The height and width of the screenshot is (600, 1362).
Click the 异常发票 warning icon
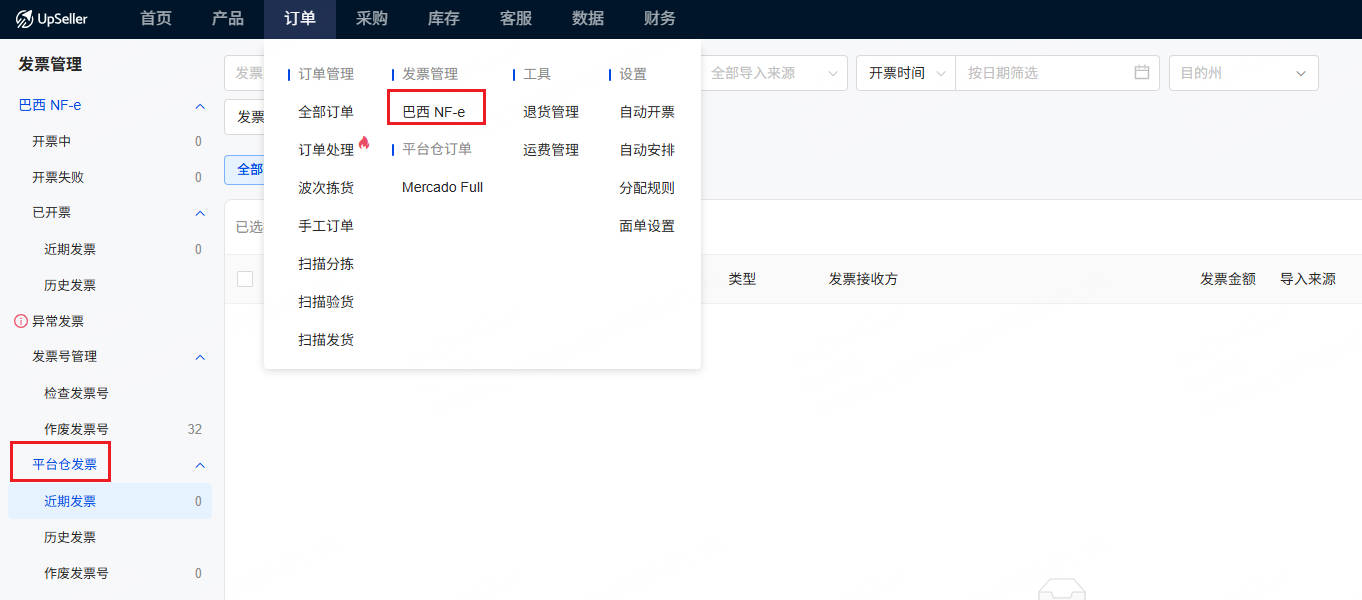[20, 321]
